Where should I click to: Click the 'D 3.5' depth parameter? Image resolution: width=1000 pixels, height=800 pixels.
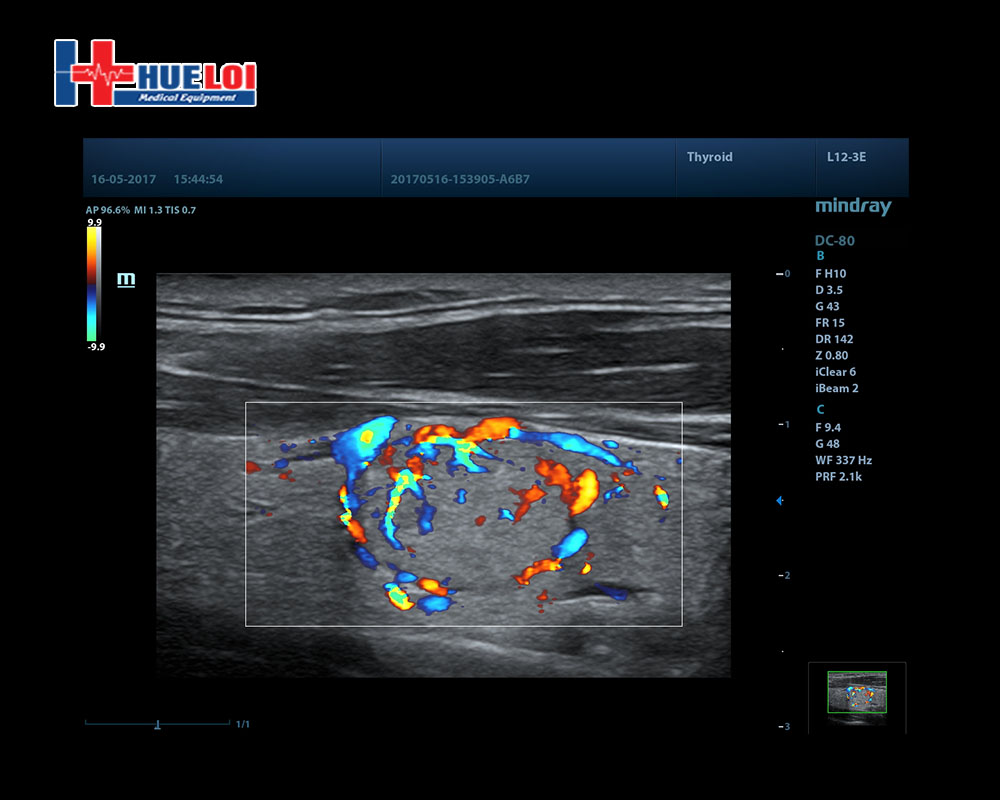click(829, 290)
